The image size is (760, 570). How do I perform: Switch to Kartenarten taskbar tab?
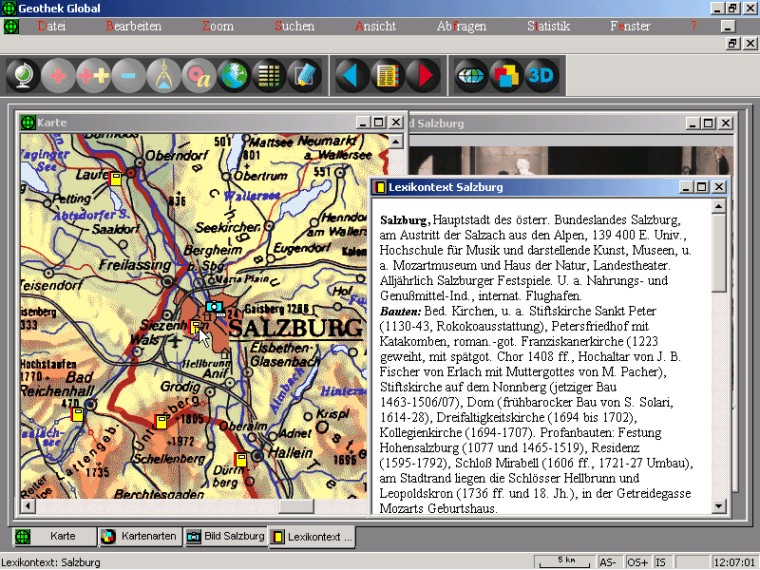click(140, 537)
